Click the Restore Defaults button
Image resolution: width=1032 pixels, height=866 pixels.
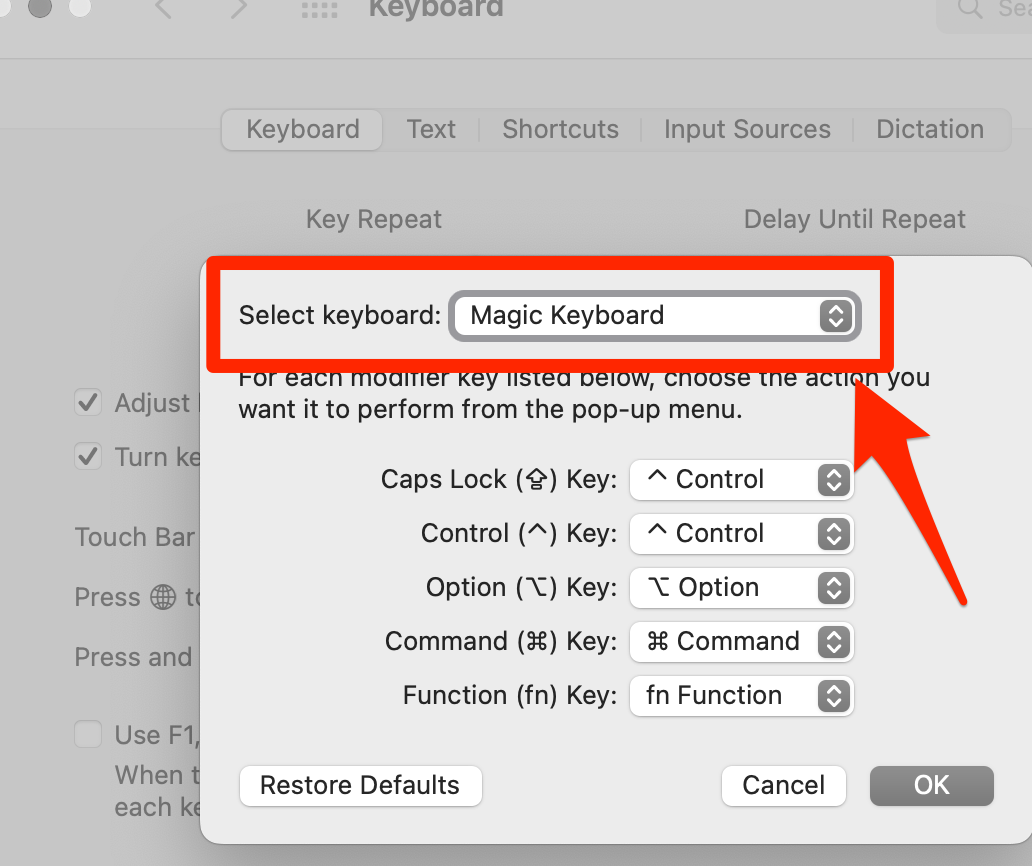[360, 786]
